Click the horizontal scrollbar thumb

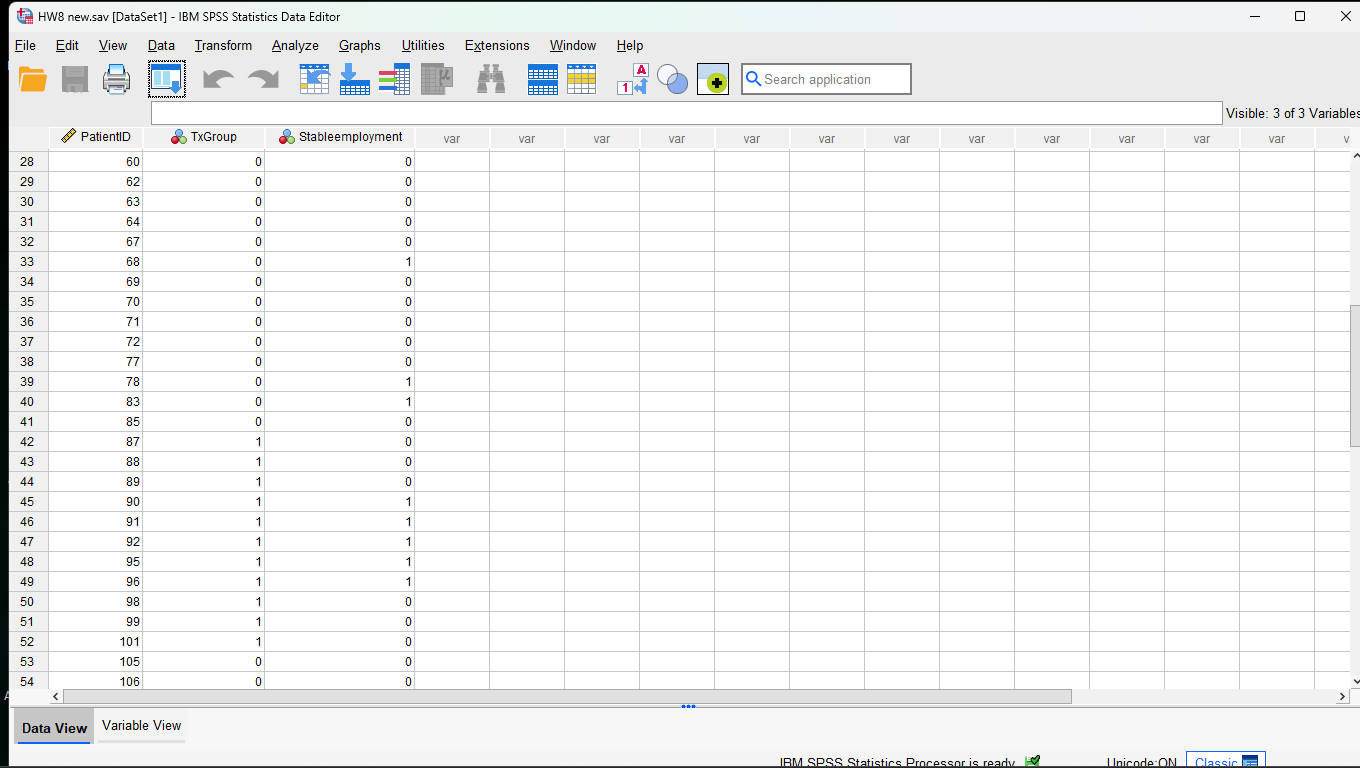pyautogui.click(x=567, y=696)
